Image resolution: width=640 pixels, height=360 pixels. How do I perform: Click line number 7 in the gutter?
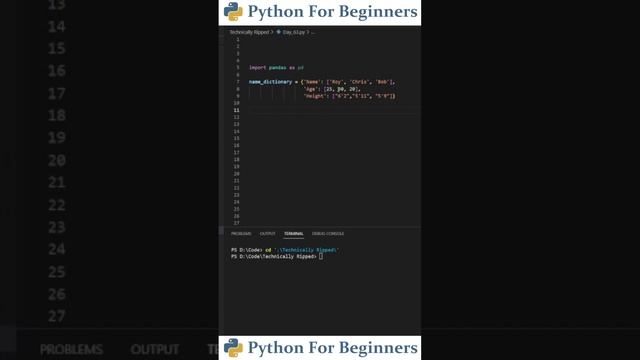238,82
